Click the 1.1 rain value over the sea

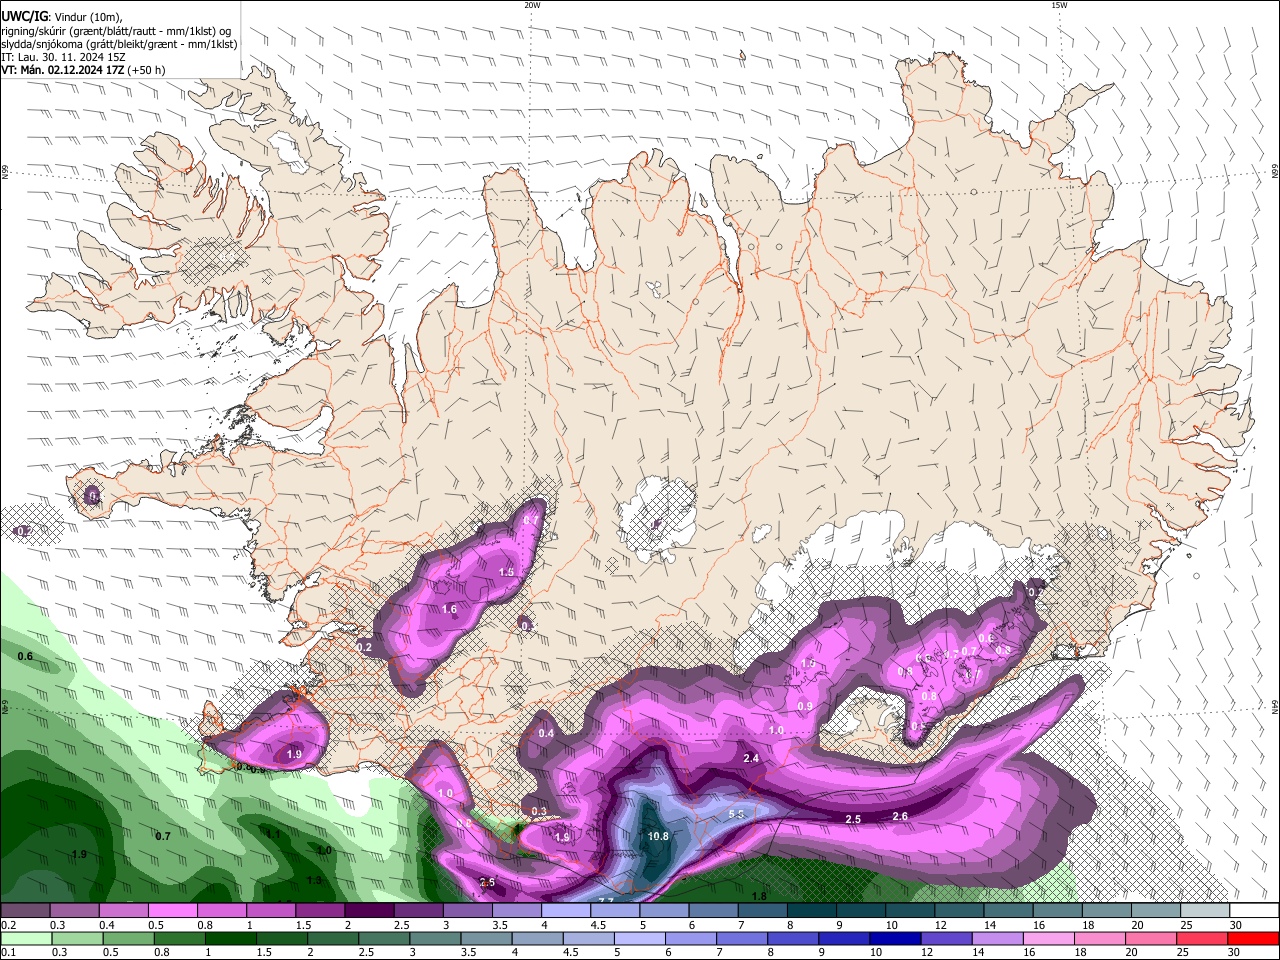(273, 833)
